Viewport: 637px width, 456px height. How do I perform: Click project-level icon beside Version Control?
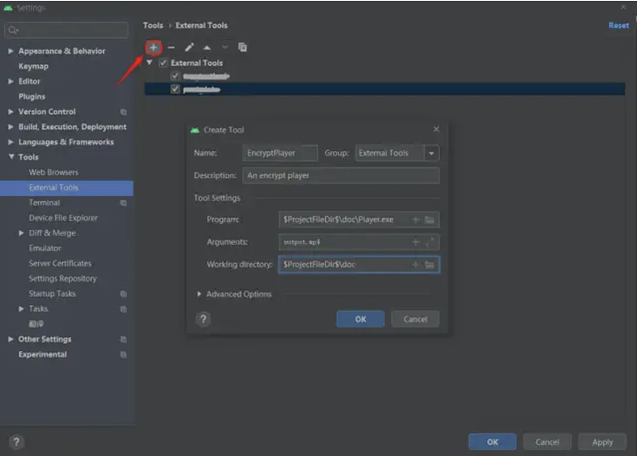(x=124, y=112)
